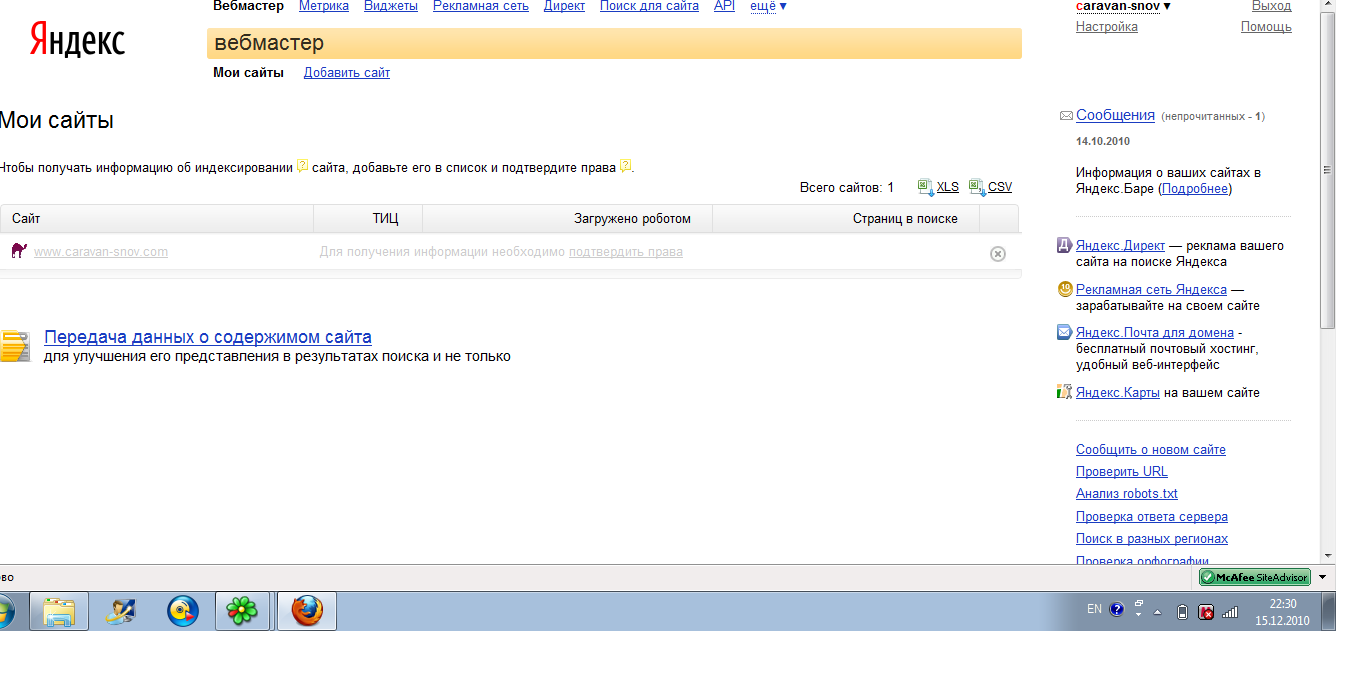Open the Проверить URL link

[x=1122, y=472]
